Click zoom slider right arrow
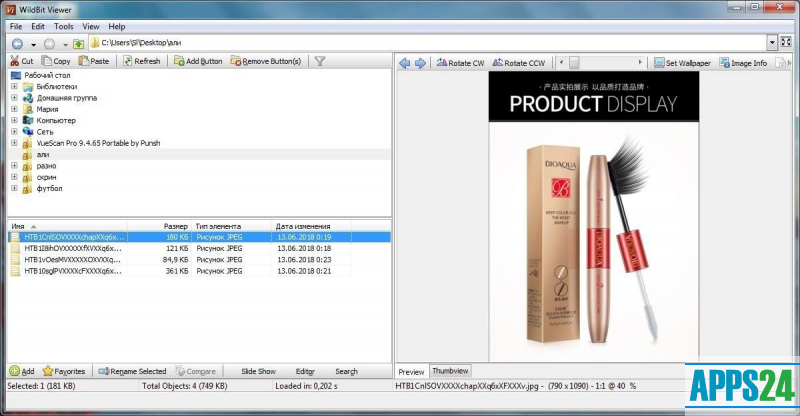 [640, 62]
